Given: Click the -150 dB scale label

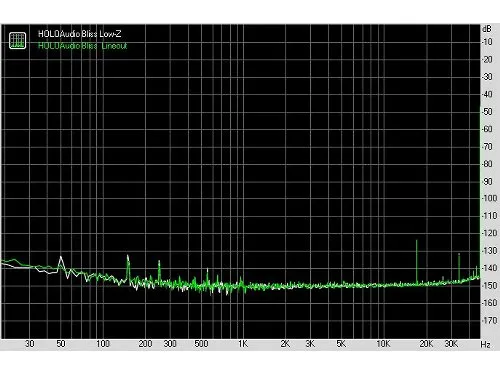Looking at the screenshot, I should pyautogui.click(x=490, y=285).
